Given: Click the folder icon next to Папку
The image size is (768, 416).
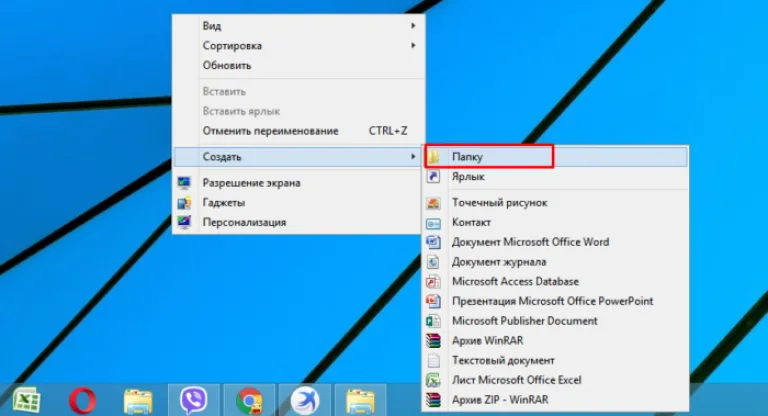Looking at the screenshot, I should coord(433,157).
